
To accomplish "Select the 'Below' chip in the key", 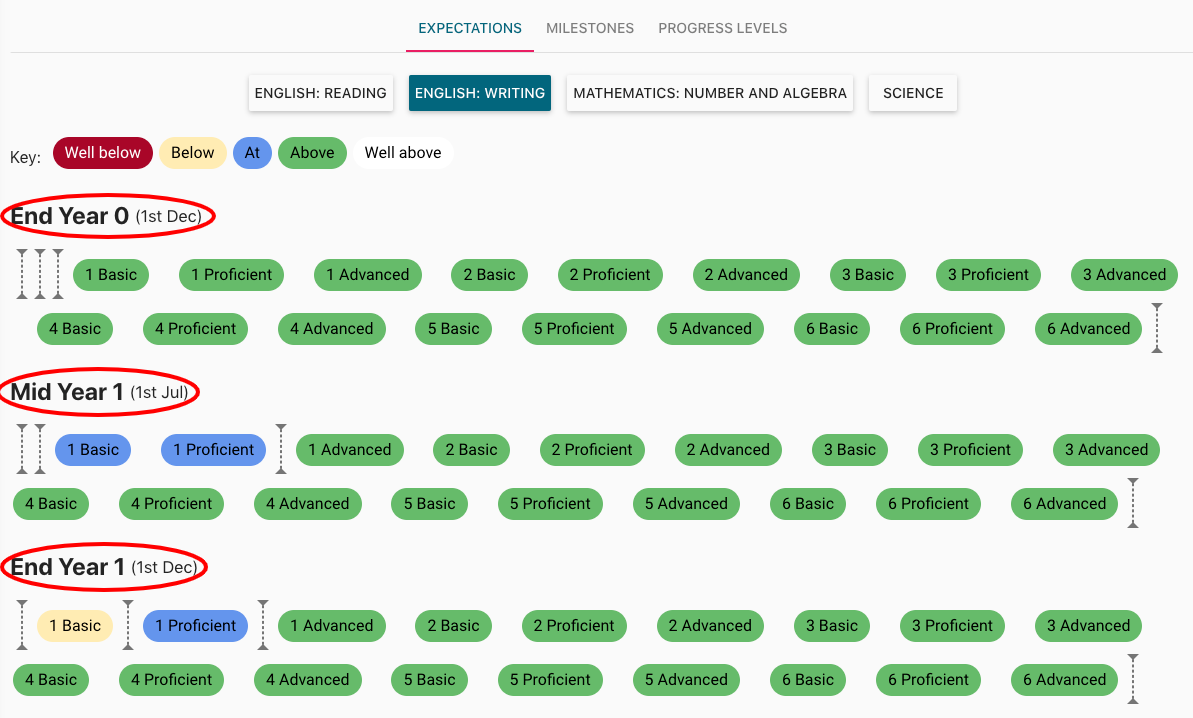I will [x=192, y=152].
